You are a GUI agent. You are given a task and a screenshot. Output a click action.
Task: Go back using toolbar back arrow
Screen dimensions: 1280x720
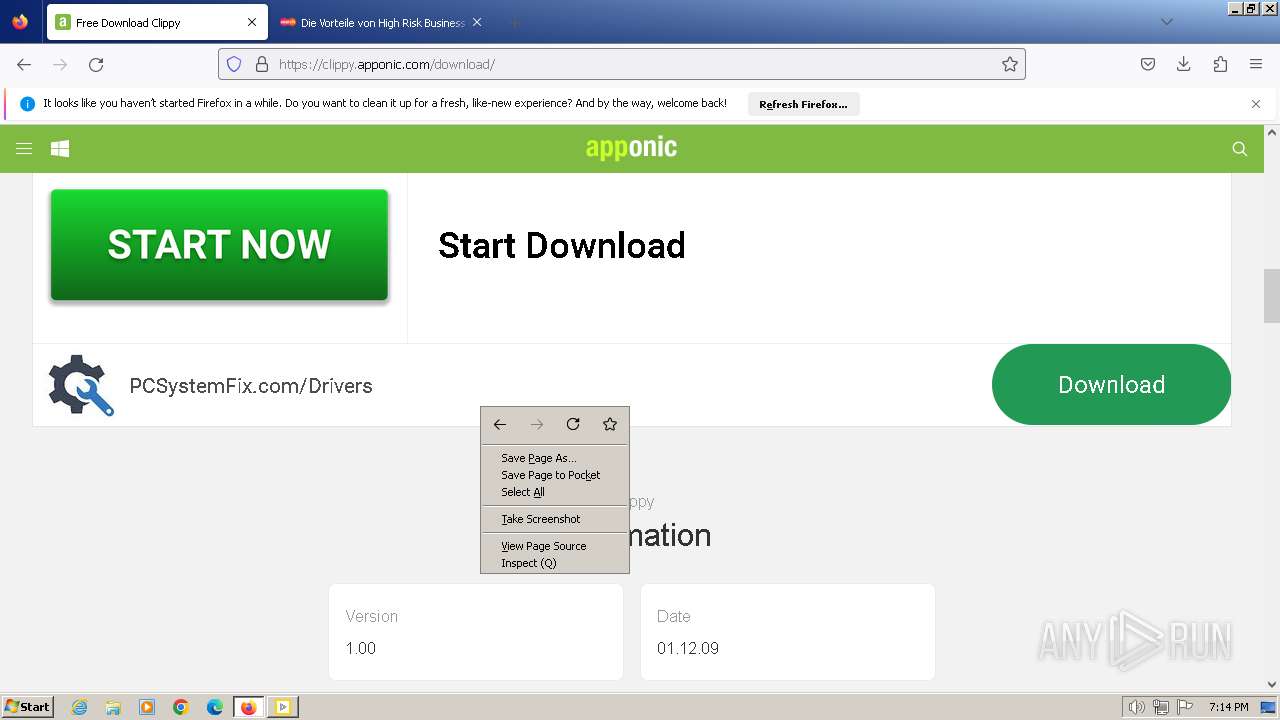pos(24,64)
